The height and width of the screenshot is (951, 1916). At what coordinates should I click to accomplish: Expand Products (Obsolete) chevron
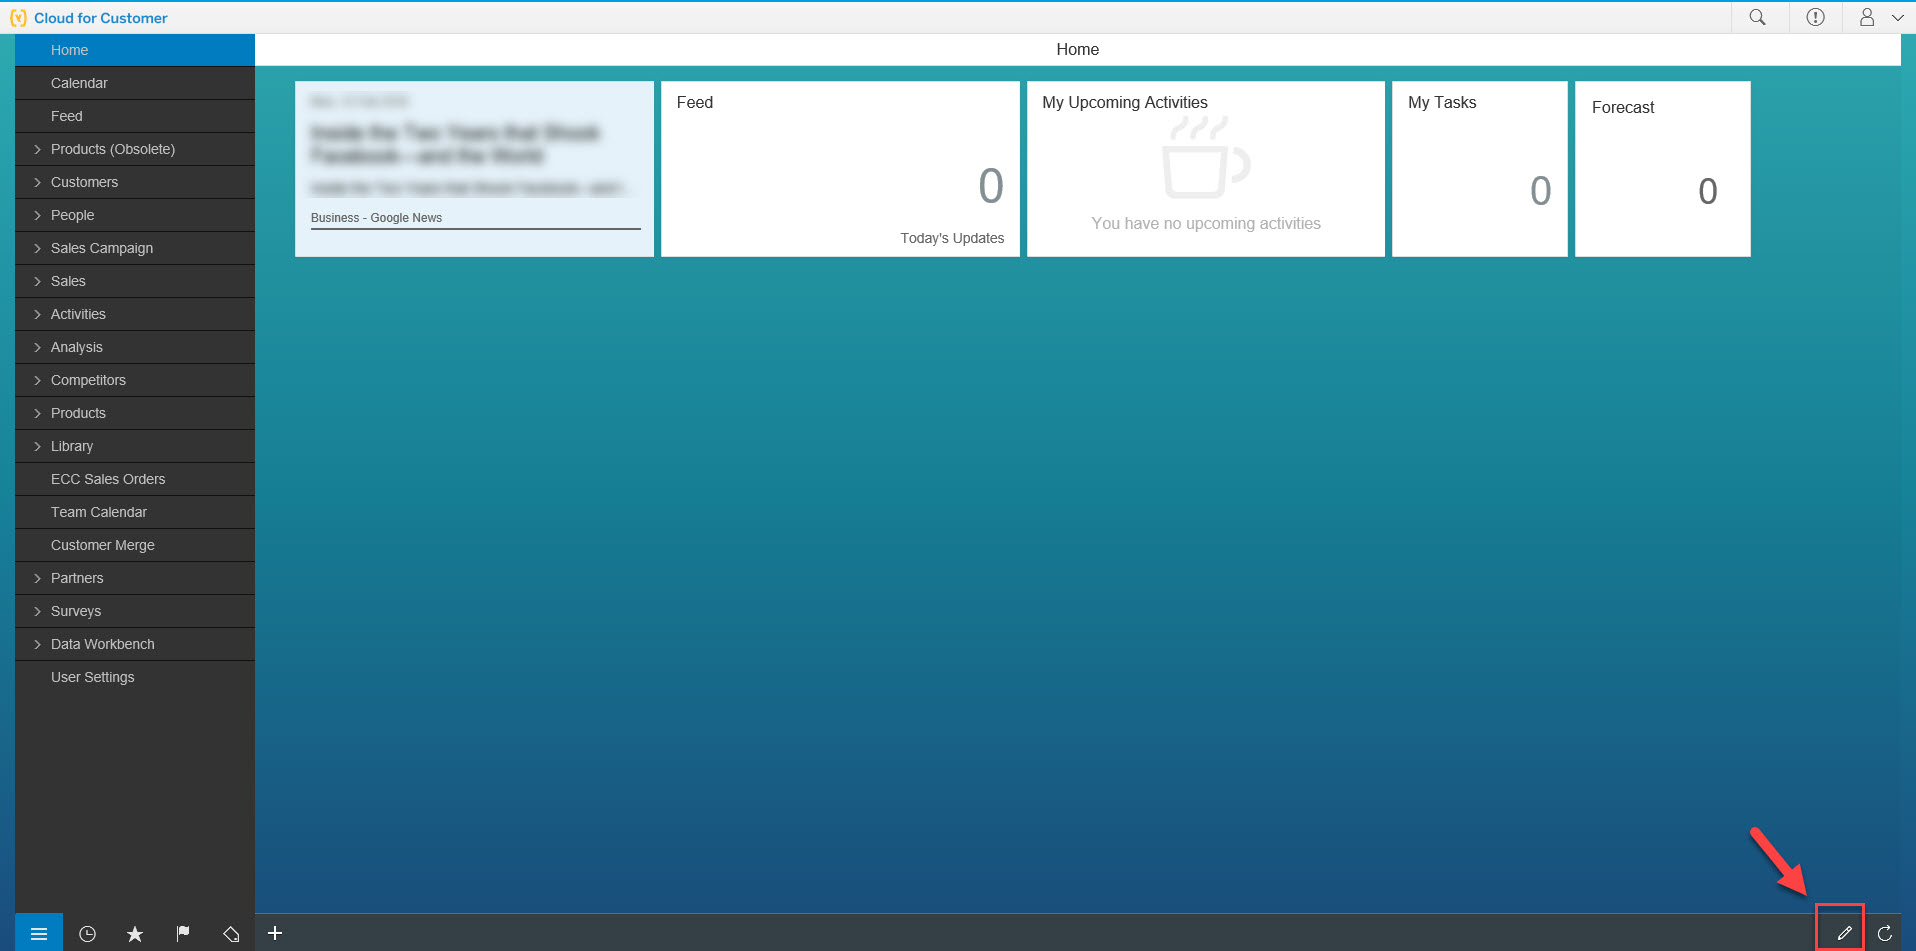pos(38,149)
